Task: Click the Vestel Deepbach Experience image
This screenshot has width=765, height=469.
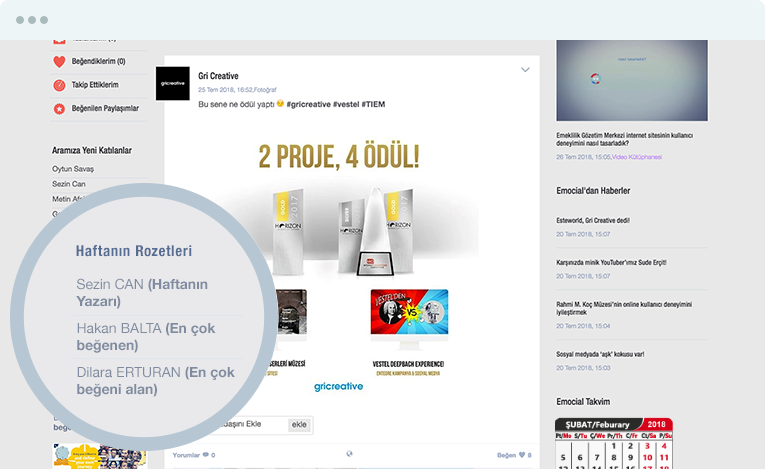Action: tap(409, 312)
